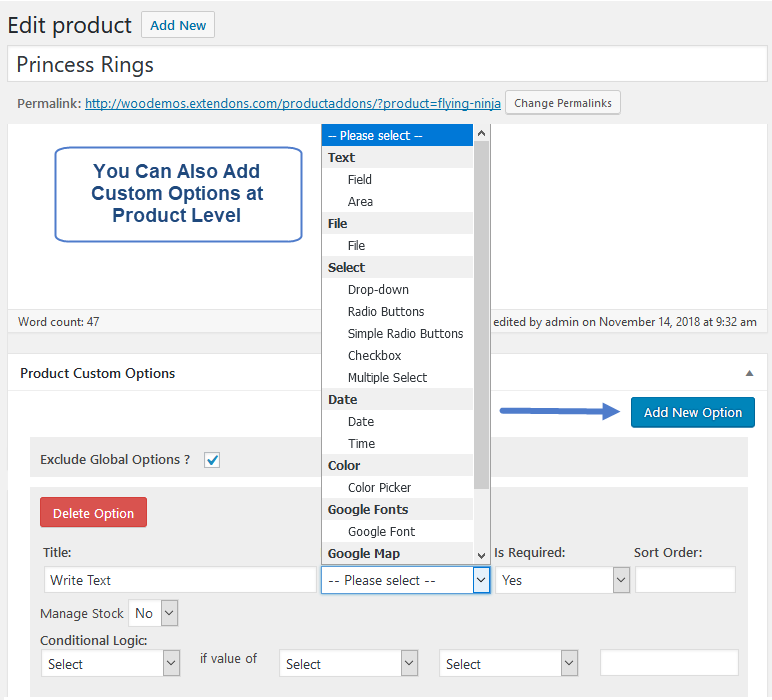Pick Google Font from the list

coord(381,532)
